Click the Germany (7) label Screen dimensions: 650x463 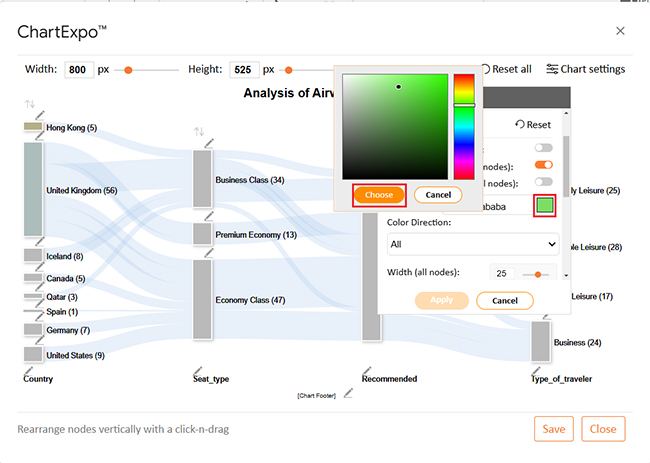[x=68, y=330]
